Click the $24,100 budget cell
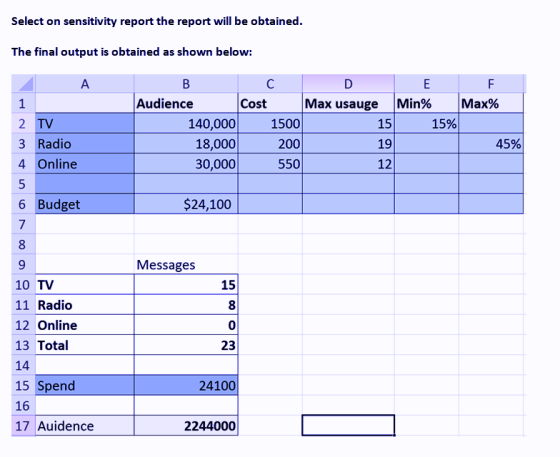 click(x=186, y=204)
